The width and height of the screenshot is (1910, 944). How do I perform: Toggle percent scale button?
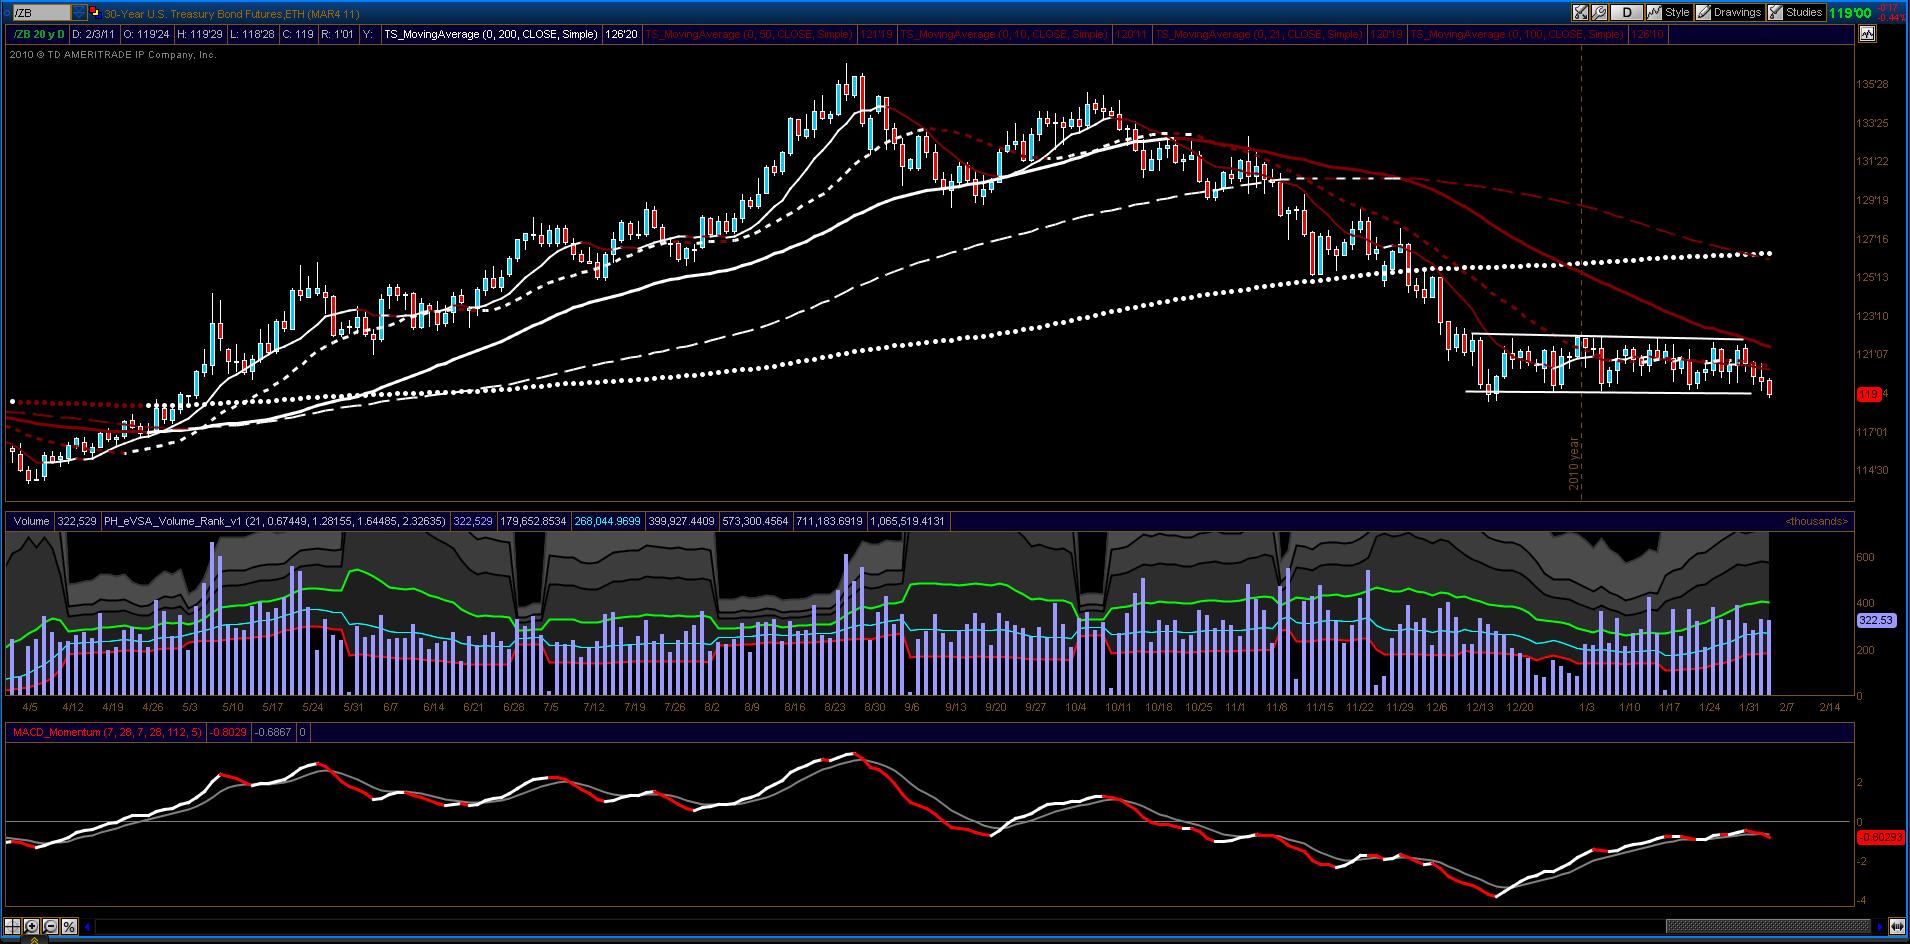(69, 926)
